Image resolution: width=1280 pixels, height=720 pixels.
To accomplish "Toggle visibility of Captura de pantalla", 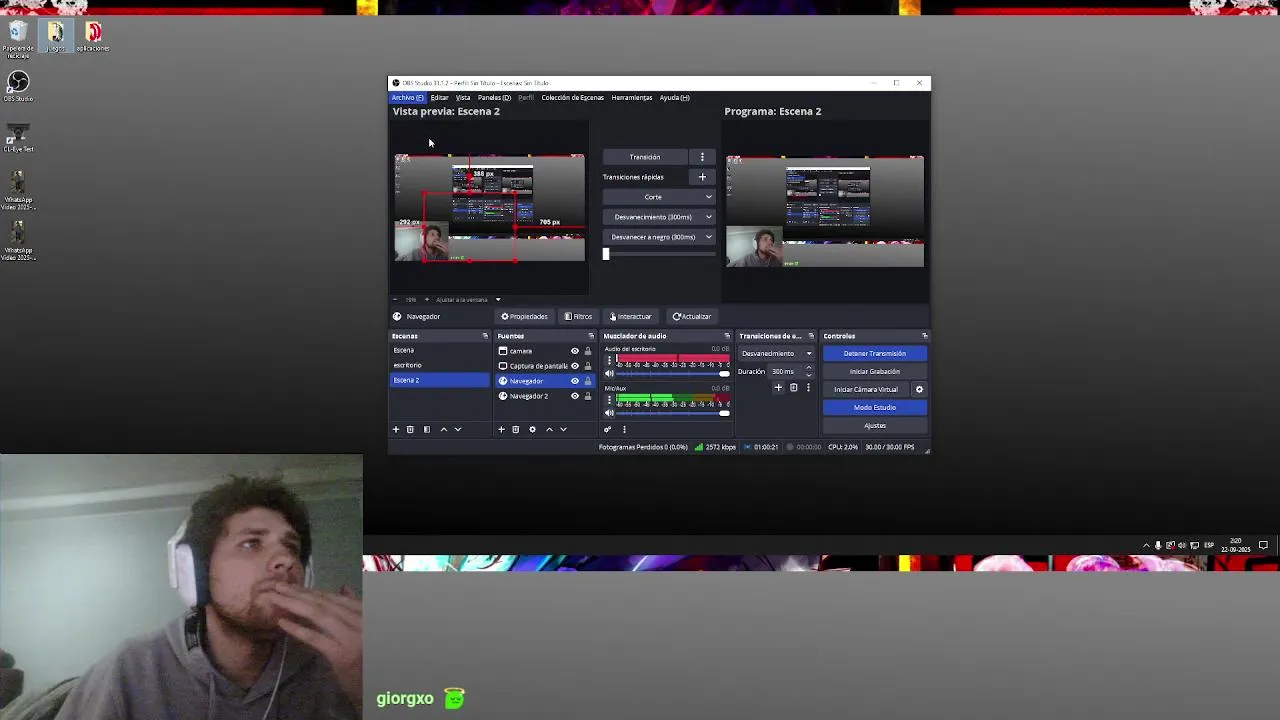I will pos(575,366).
